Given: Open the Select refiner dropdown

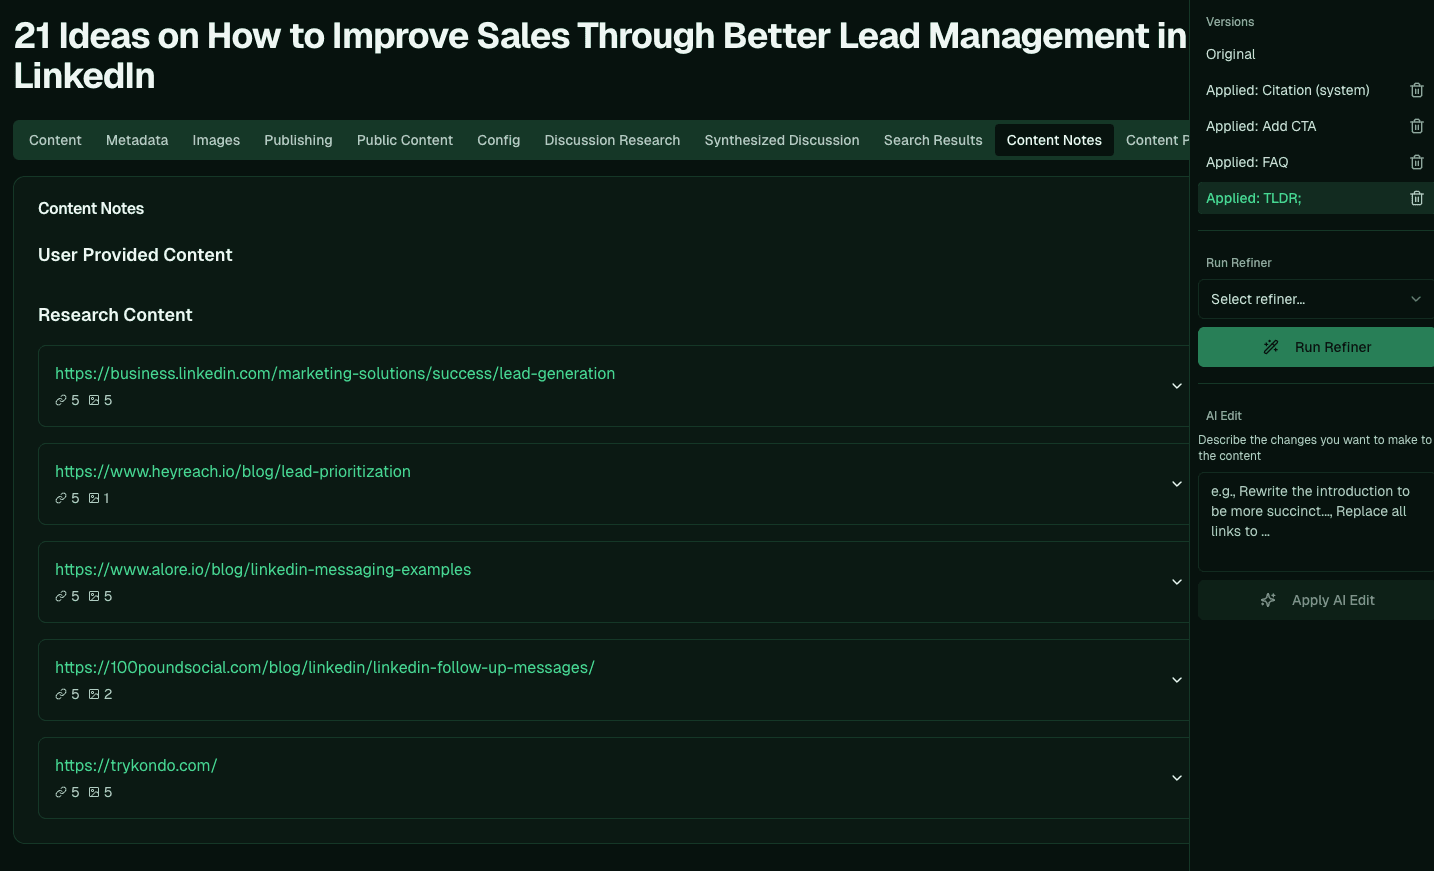Looking at the screenshot, I should click(x=1316, y=299).
